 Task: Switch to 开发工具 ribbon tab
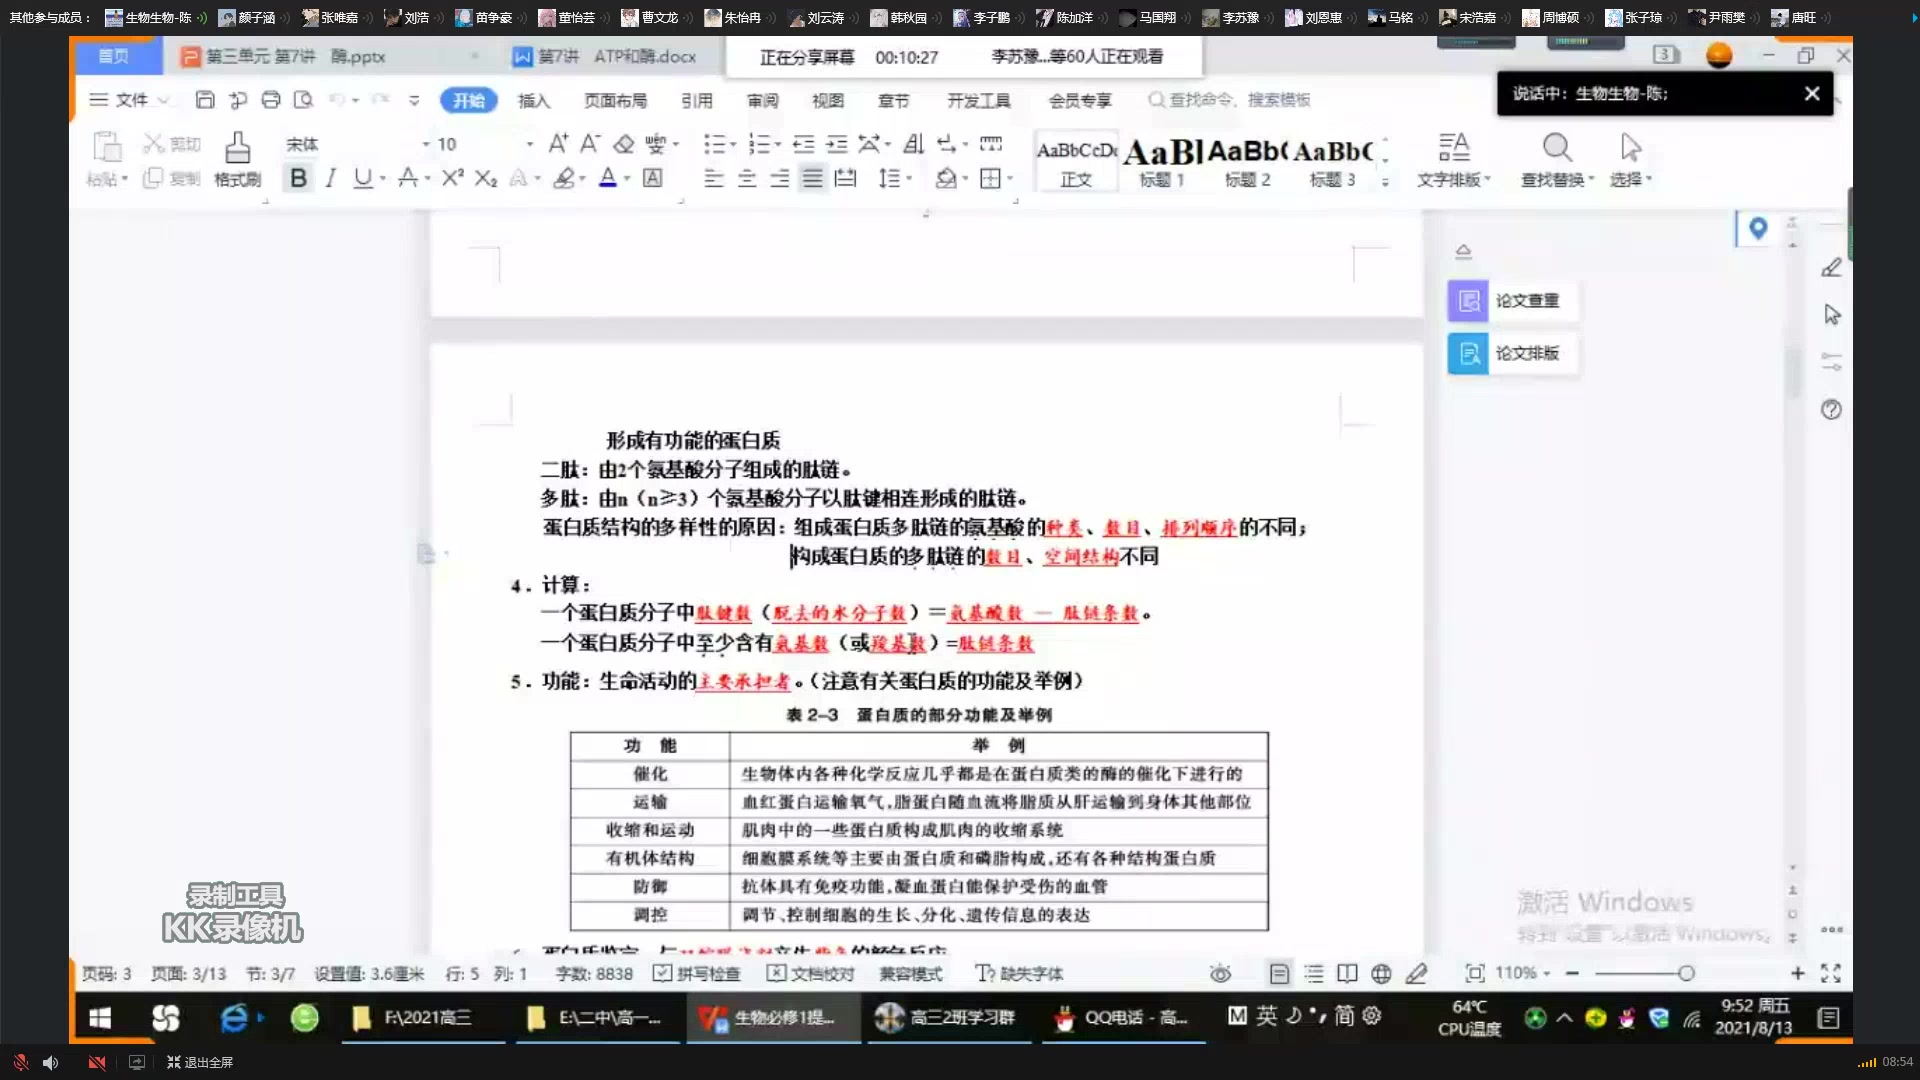click(979, 100)
